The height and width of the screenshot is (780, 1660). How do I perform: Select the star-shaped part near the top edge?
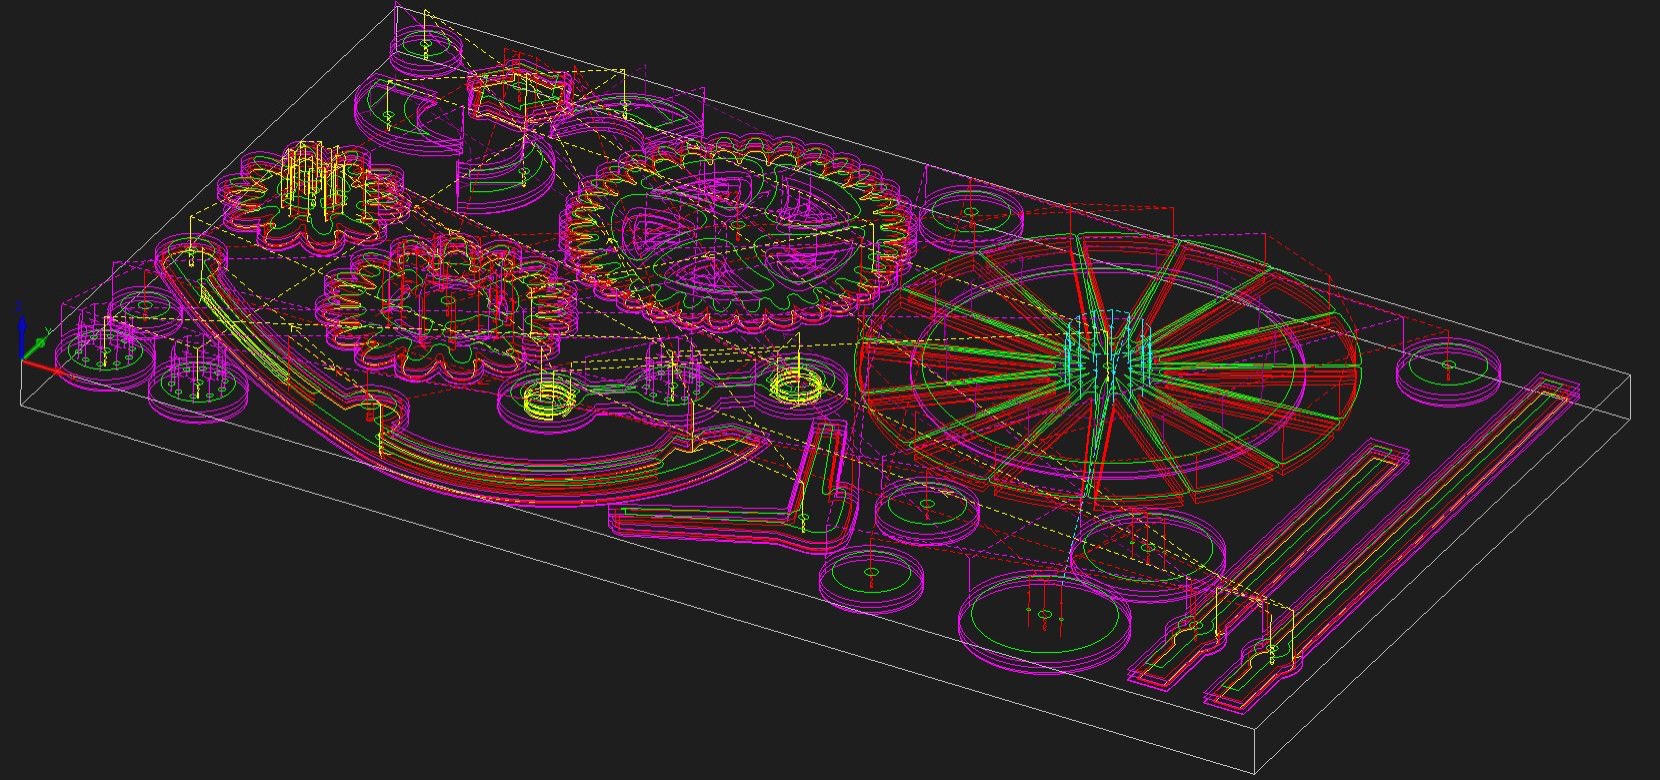click(518, 92)
